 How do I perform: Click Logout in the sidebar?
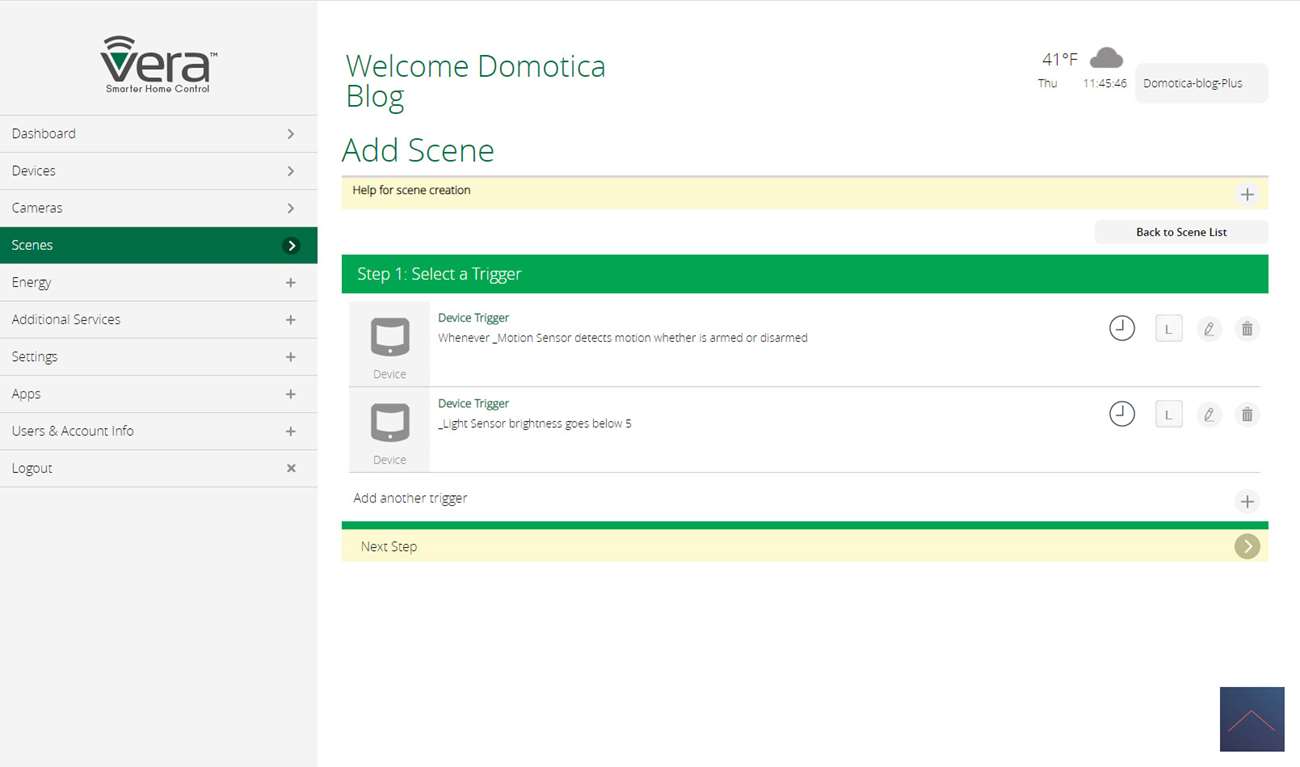tap(158, 468)
